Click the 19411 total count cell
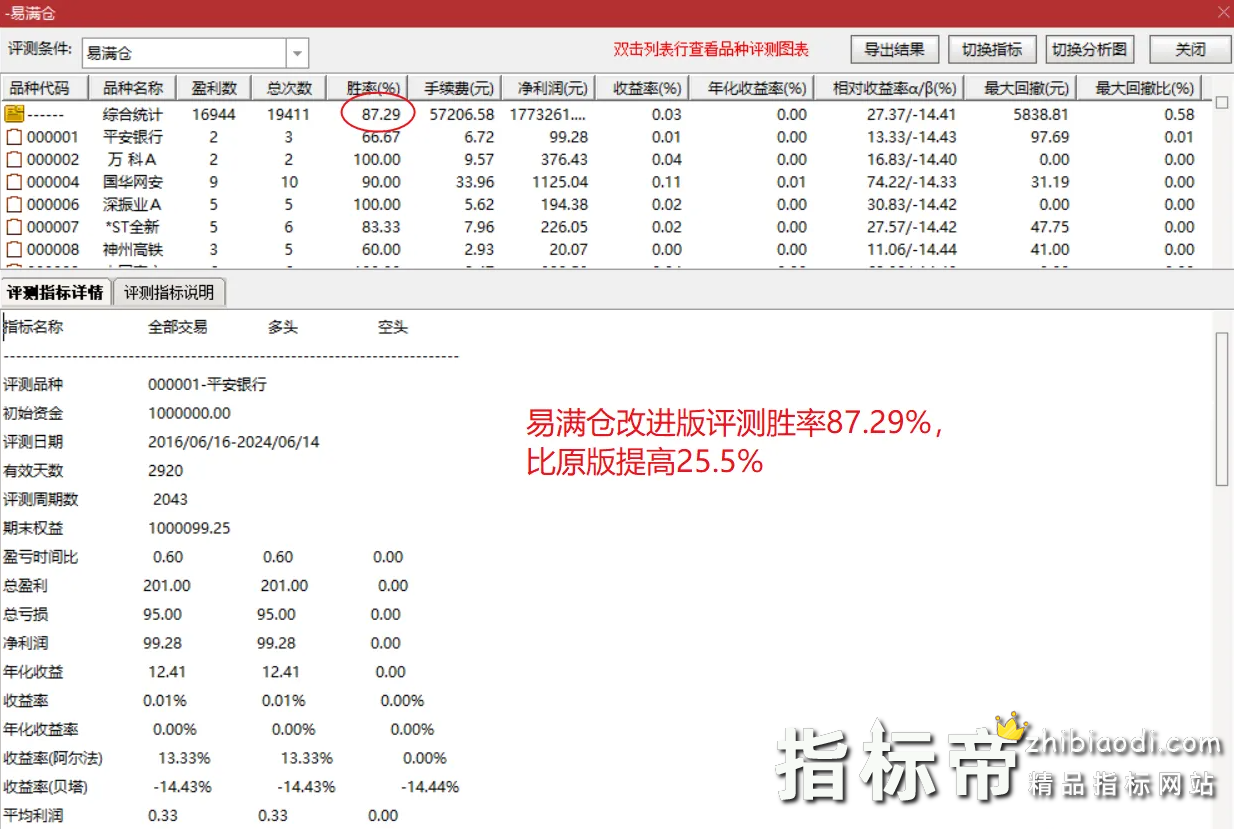The height and width of the screenshot is (829, 1234). pos(289,114)
